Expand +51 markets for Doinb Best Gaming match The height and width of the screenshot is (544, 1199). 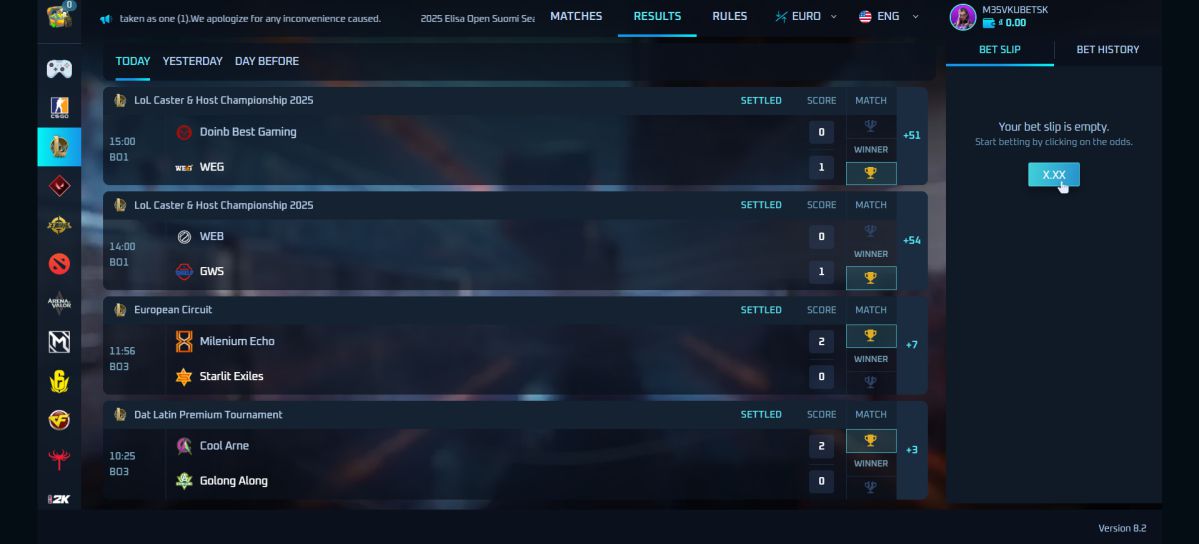911,135
